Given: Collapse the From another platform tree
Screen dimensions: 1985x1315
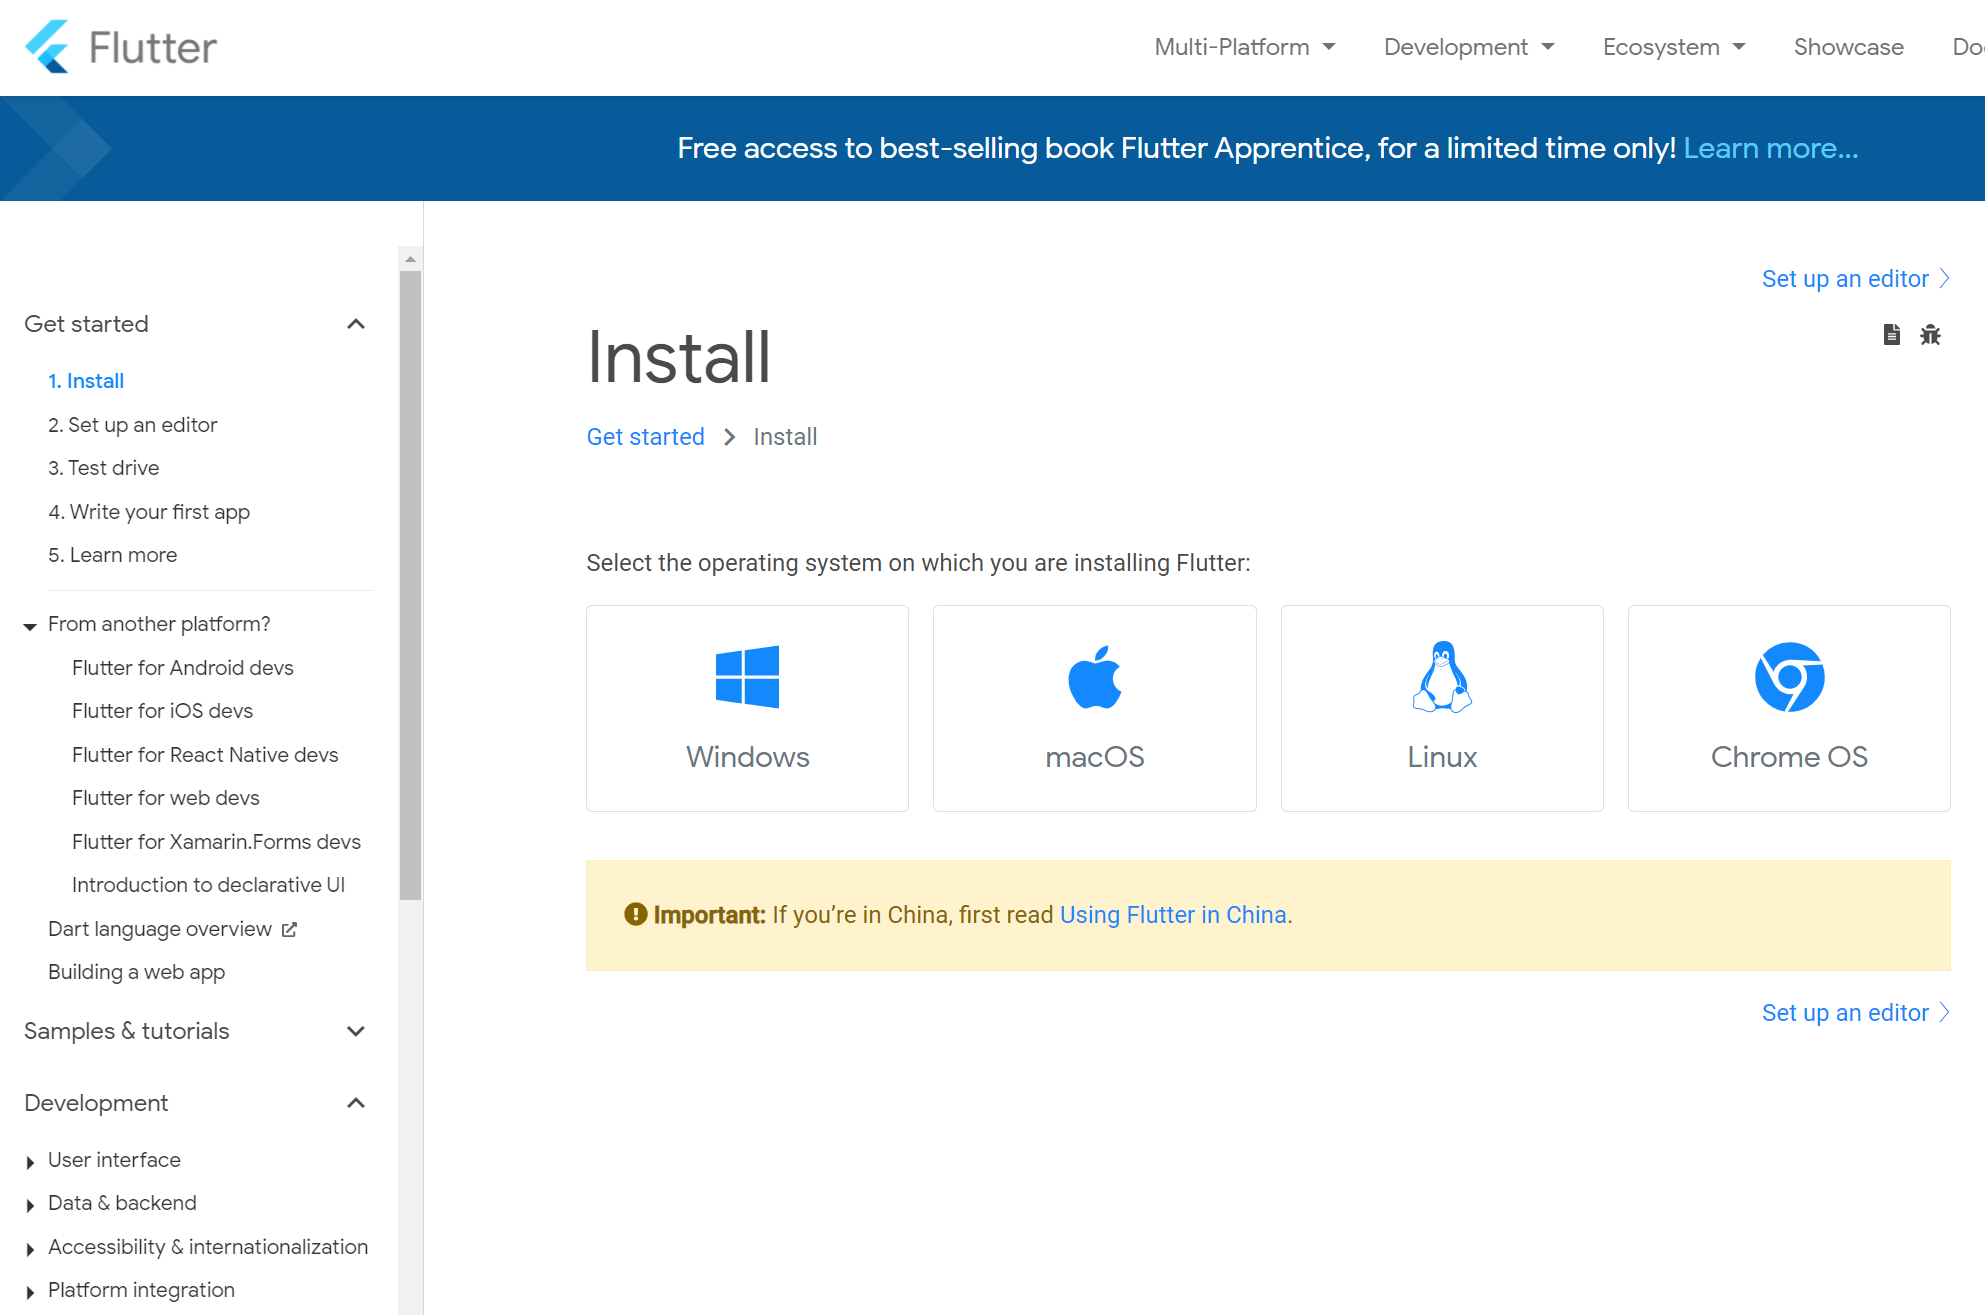Looking at the screenshot, I should click(x=30, y=626).
